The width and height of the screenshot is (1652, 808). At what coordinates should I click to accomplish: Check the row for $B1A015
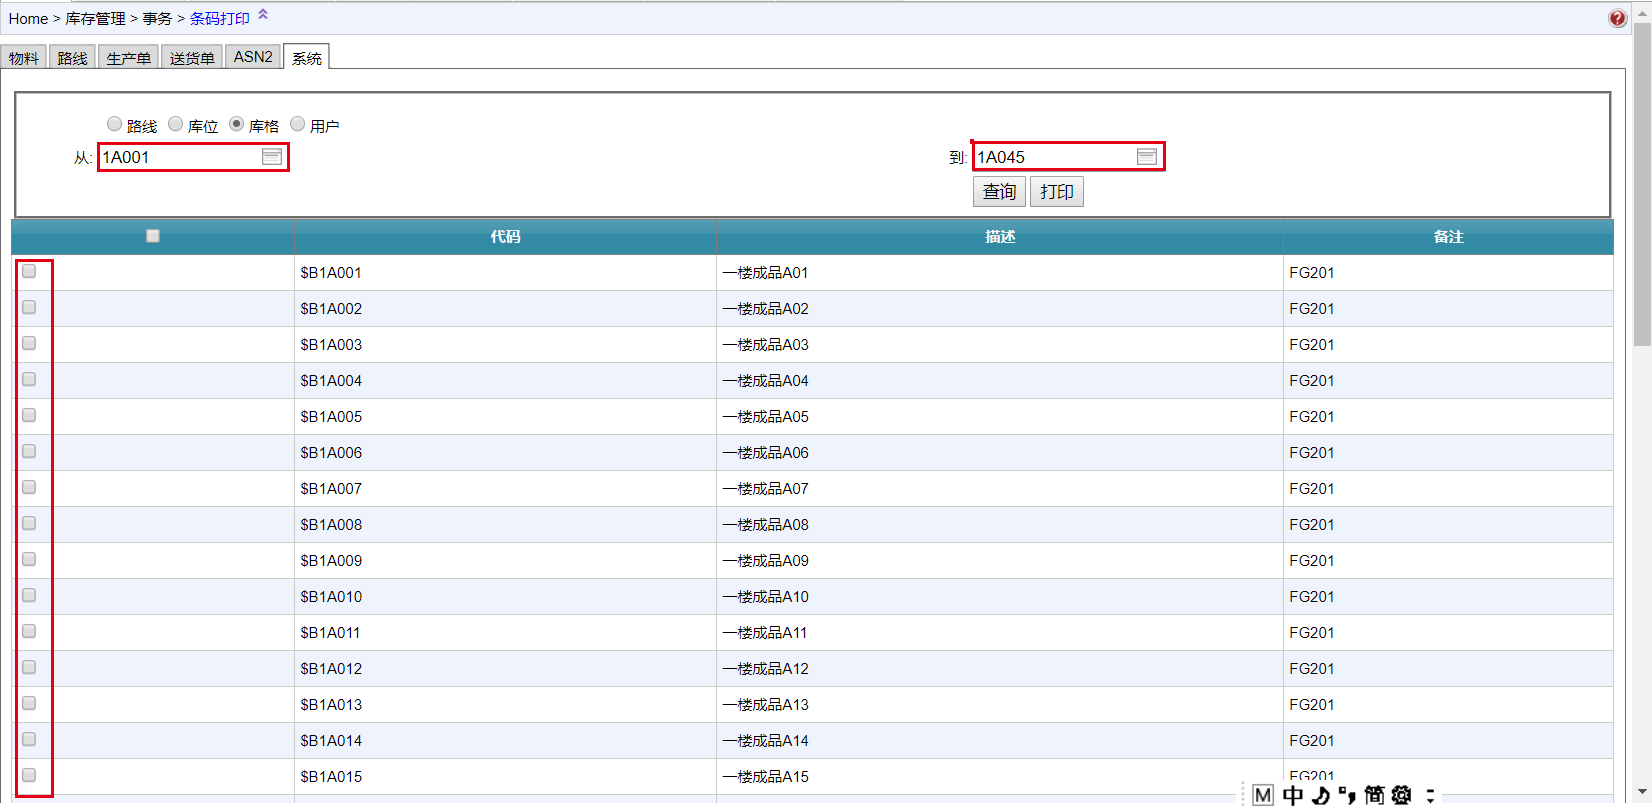[x=29, y=775]
